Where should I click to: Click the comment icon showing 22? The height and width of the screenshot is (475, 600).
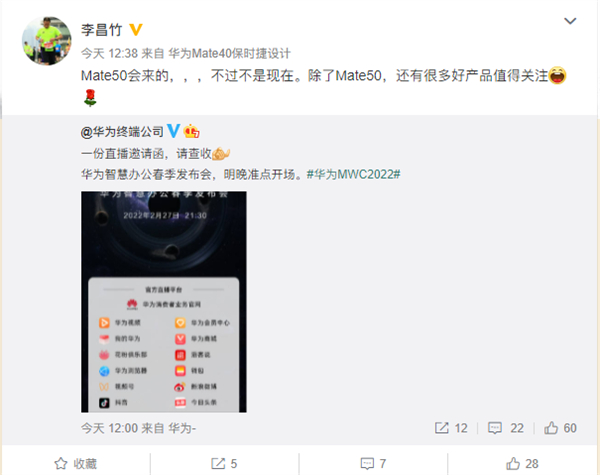coord(494,428)
